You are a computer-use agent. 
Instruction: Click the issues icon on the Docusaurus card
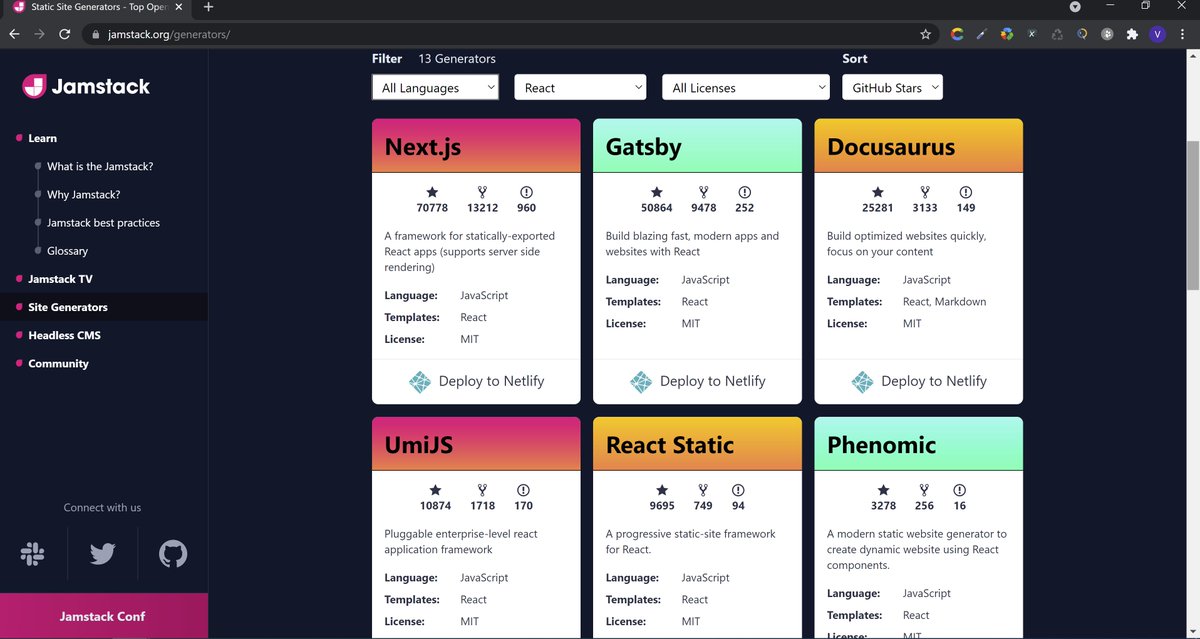(x=965, y=193)
